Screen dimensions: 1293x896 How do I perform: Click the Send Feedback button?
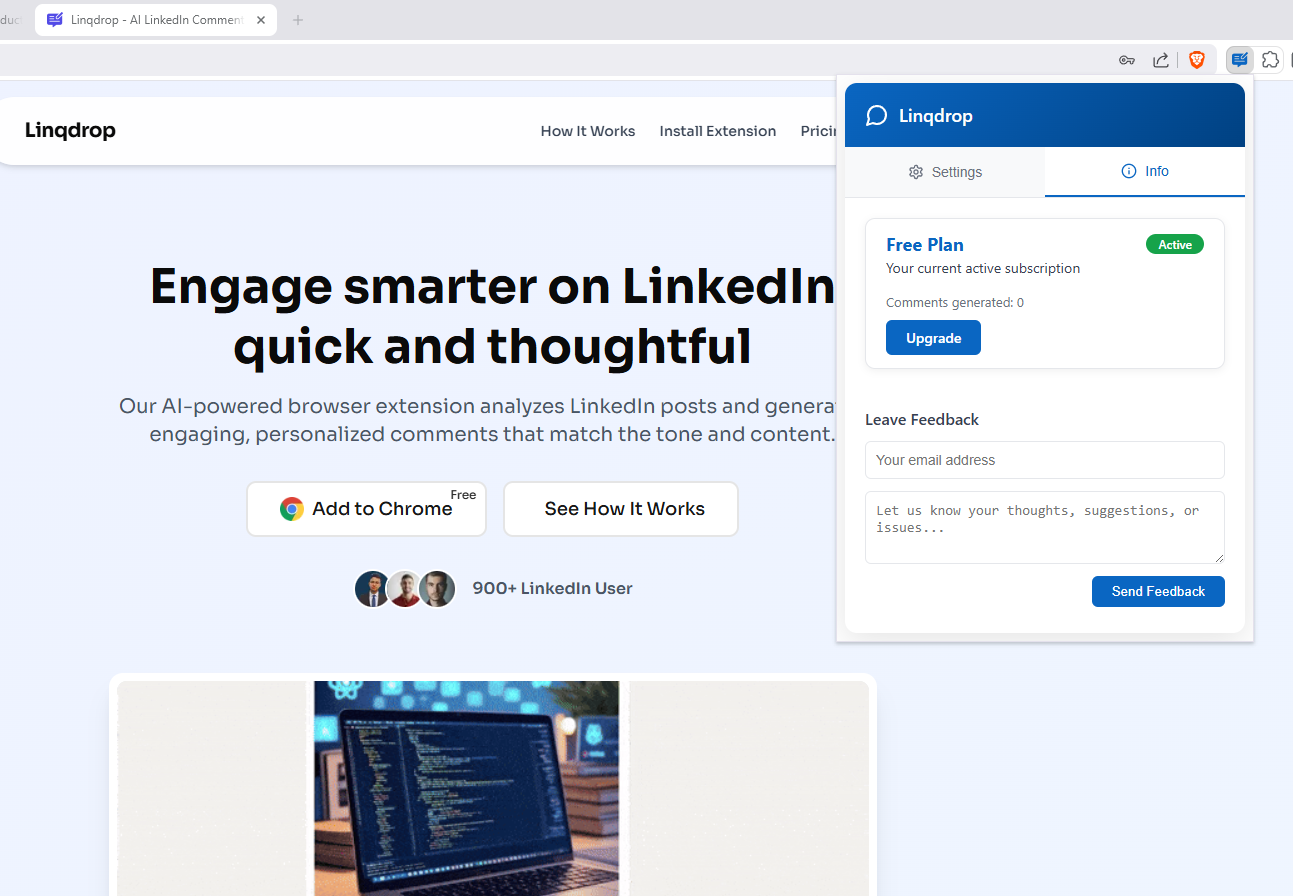coord(1158,591)
